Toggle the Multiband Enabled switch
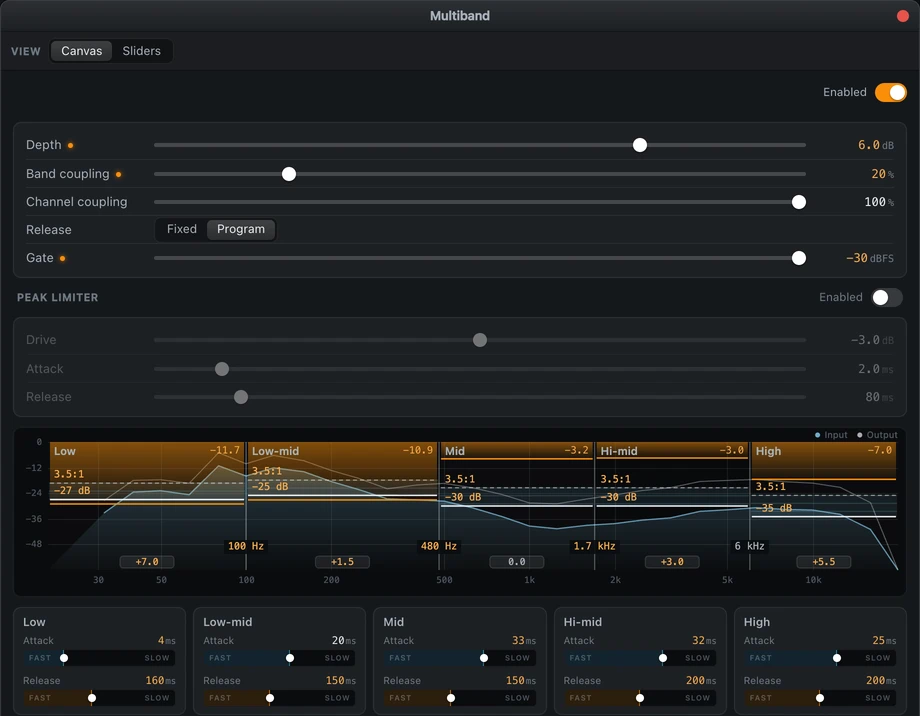The width and height of the screenshot is (920, 716). [890, 92]
